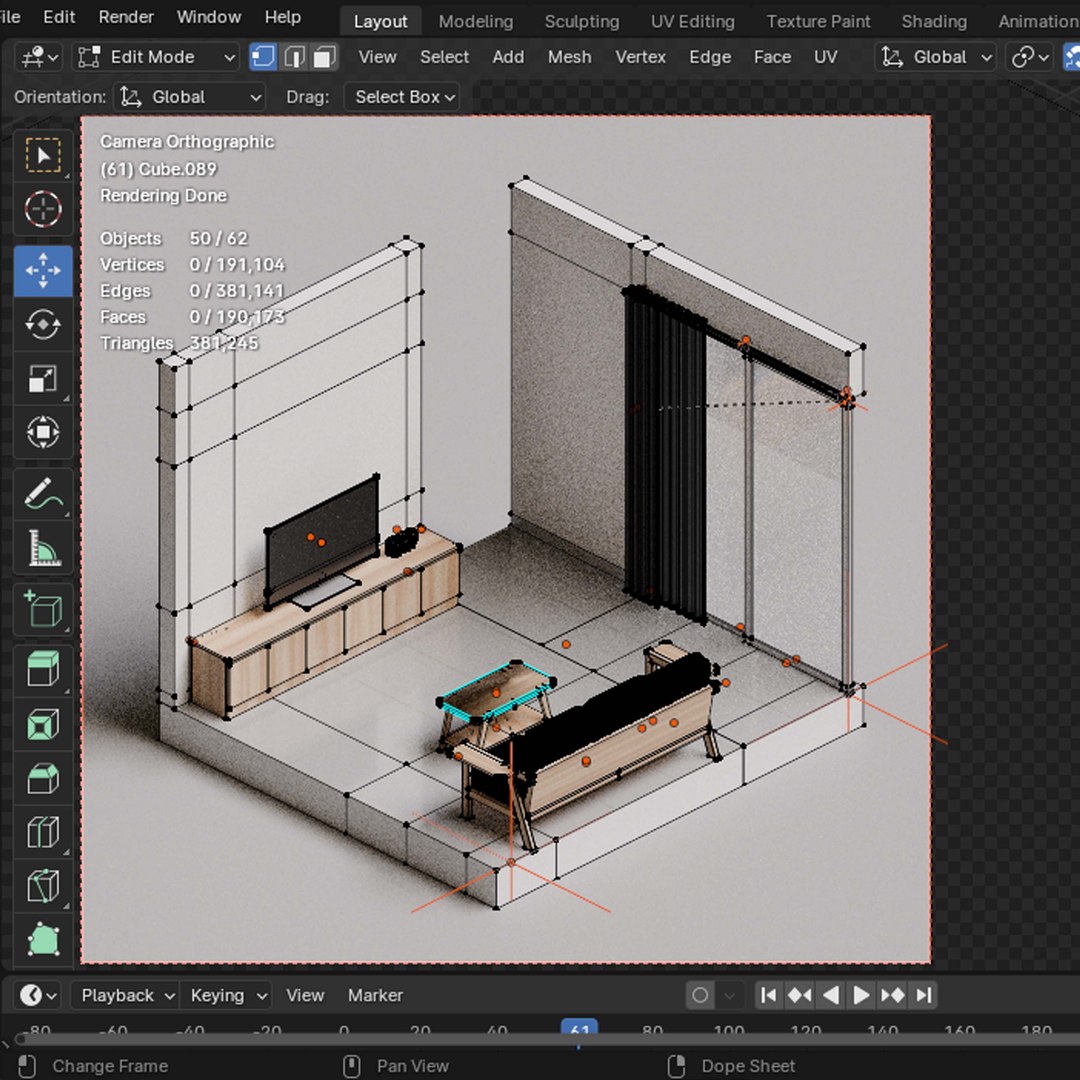
Task: Open the viewport View menu
Action: [x=377, y=57]
